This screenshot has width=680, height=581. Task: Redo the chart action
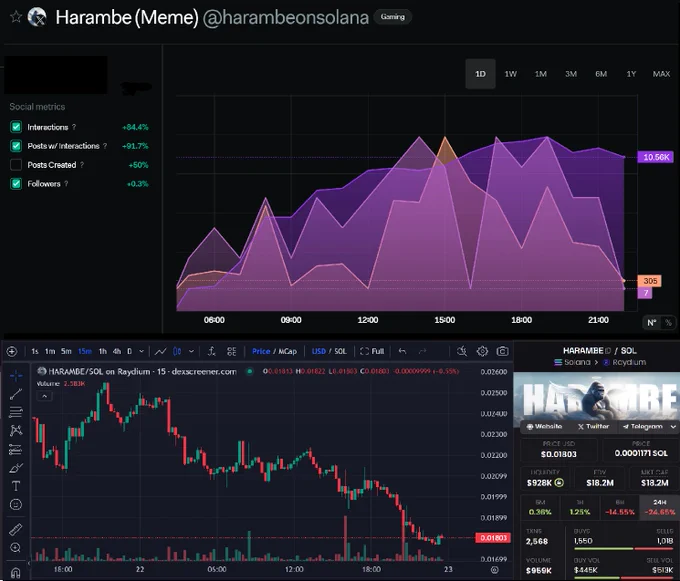click(422, 351)
